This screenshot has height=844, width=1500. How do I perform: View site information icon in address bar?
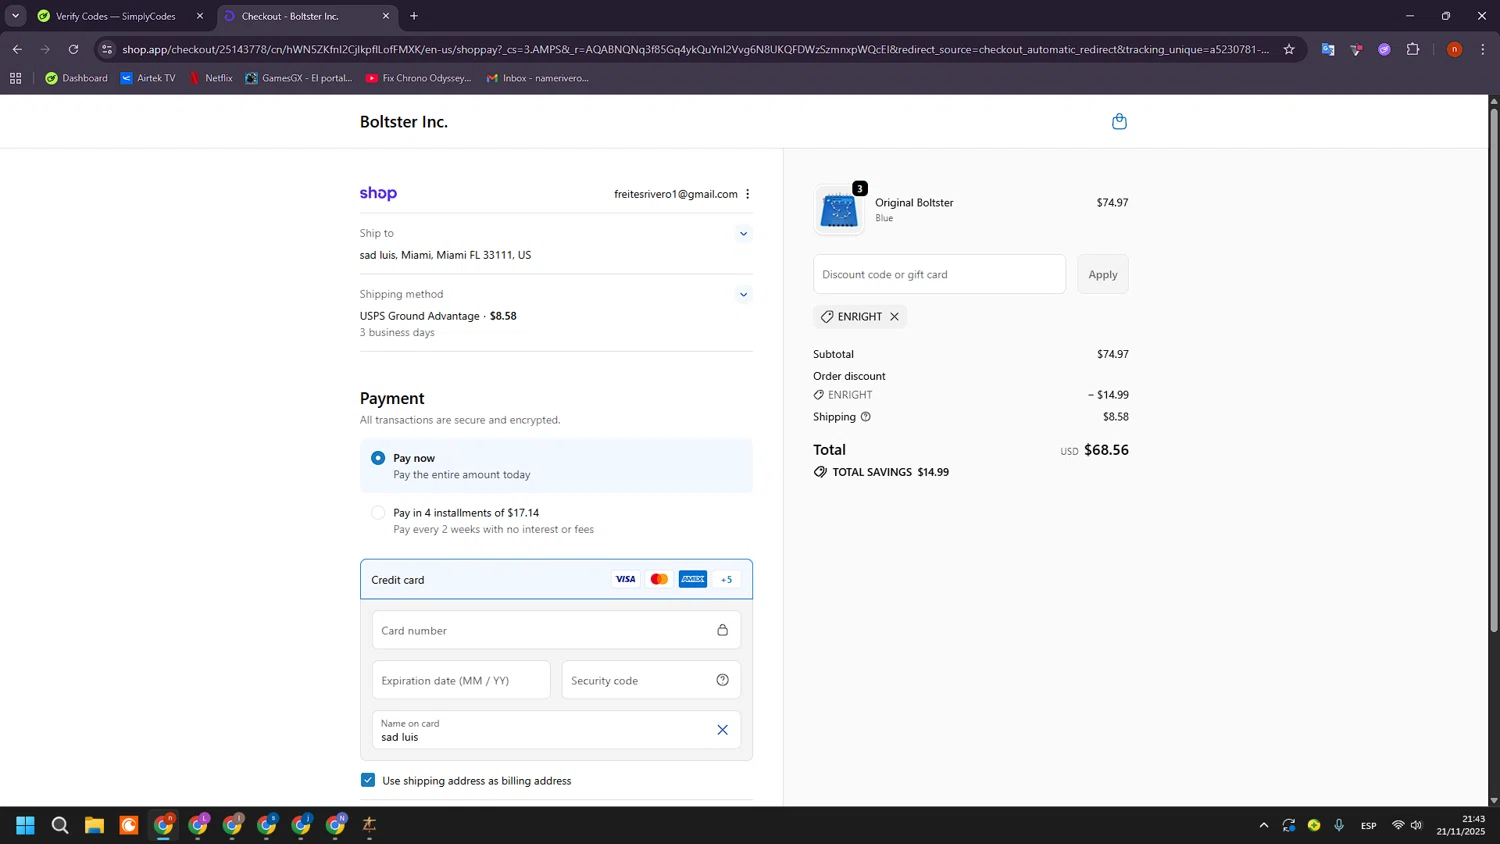coord(107,49)
